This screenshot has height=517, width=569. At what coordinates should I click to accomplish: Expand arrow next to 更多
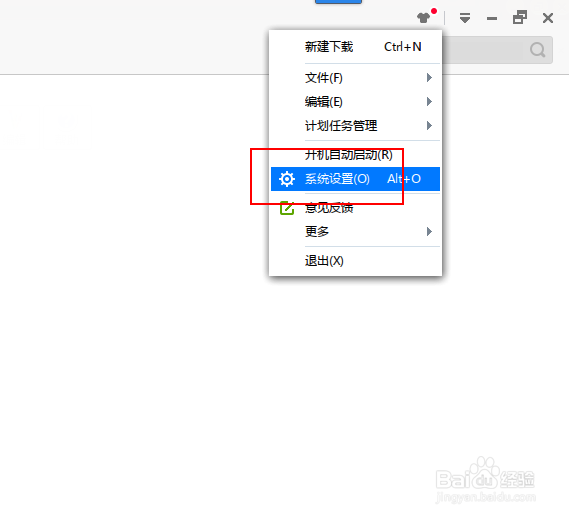[429, 231]
